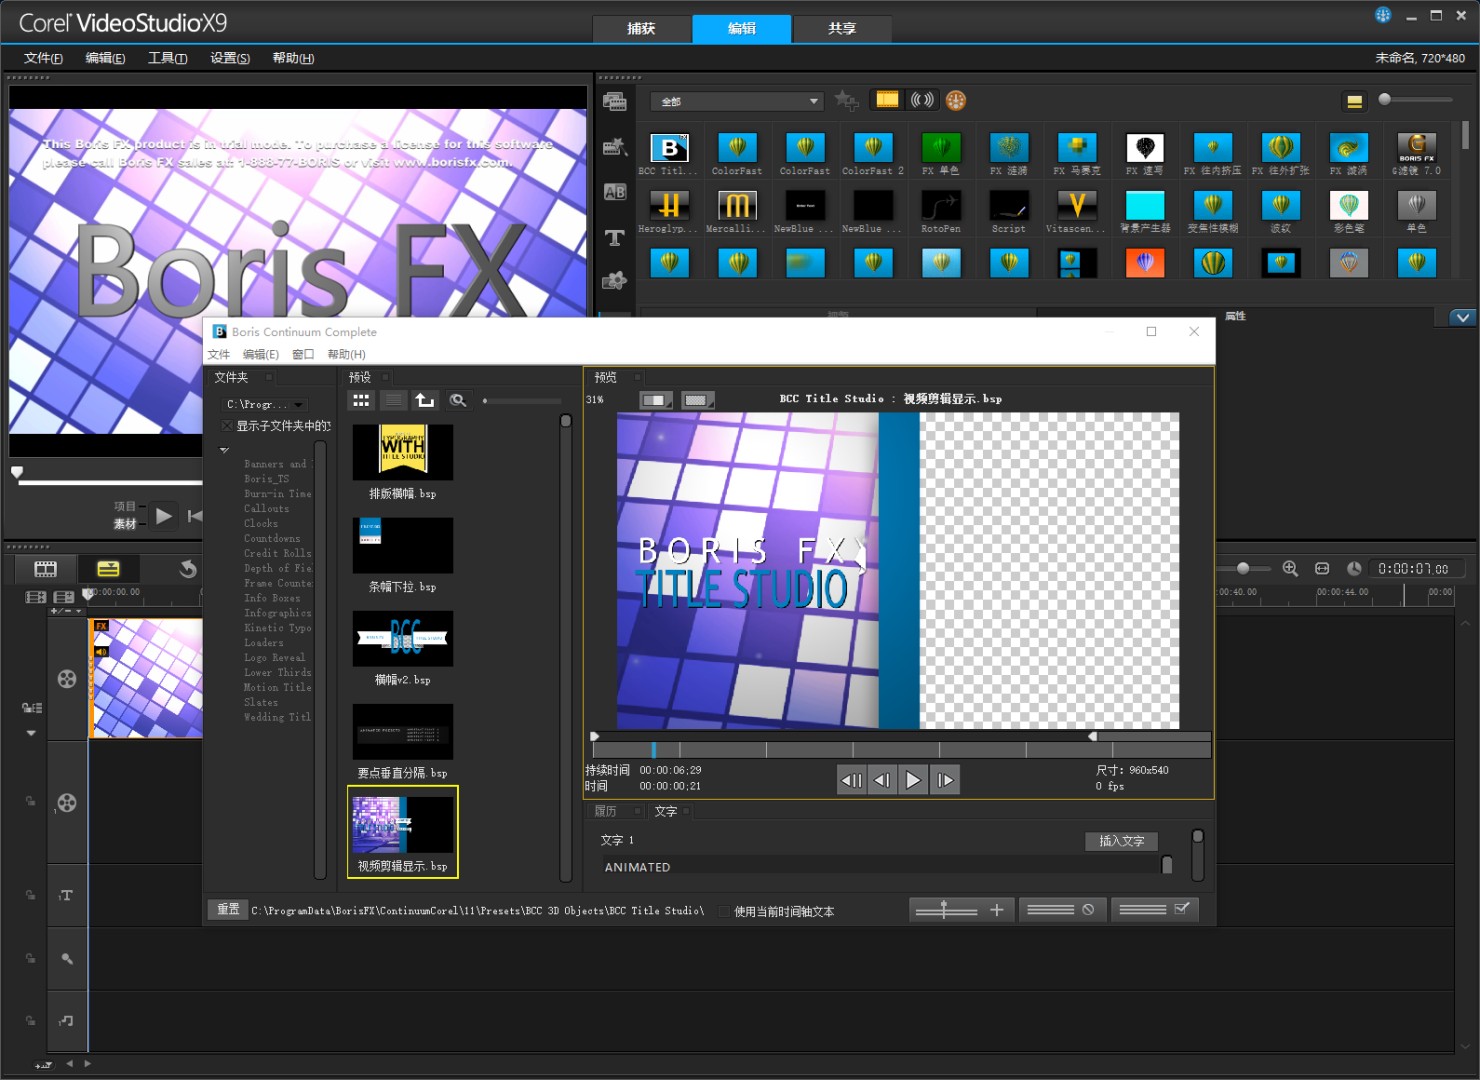Image resolution: width=1480 pixels, height=1080 pixels.
Task: Switch to the 编辑 tab
Action: [x=742, y=28]
